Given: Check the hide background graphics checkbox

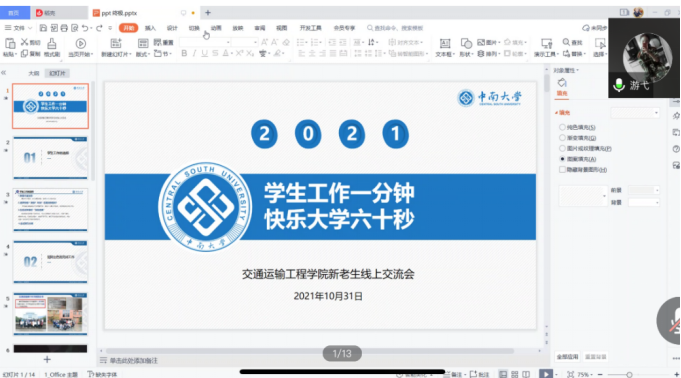Looking at the screenshot, I should coord(562,169).
